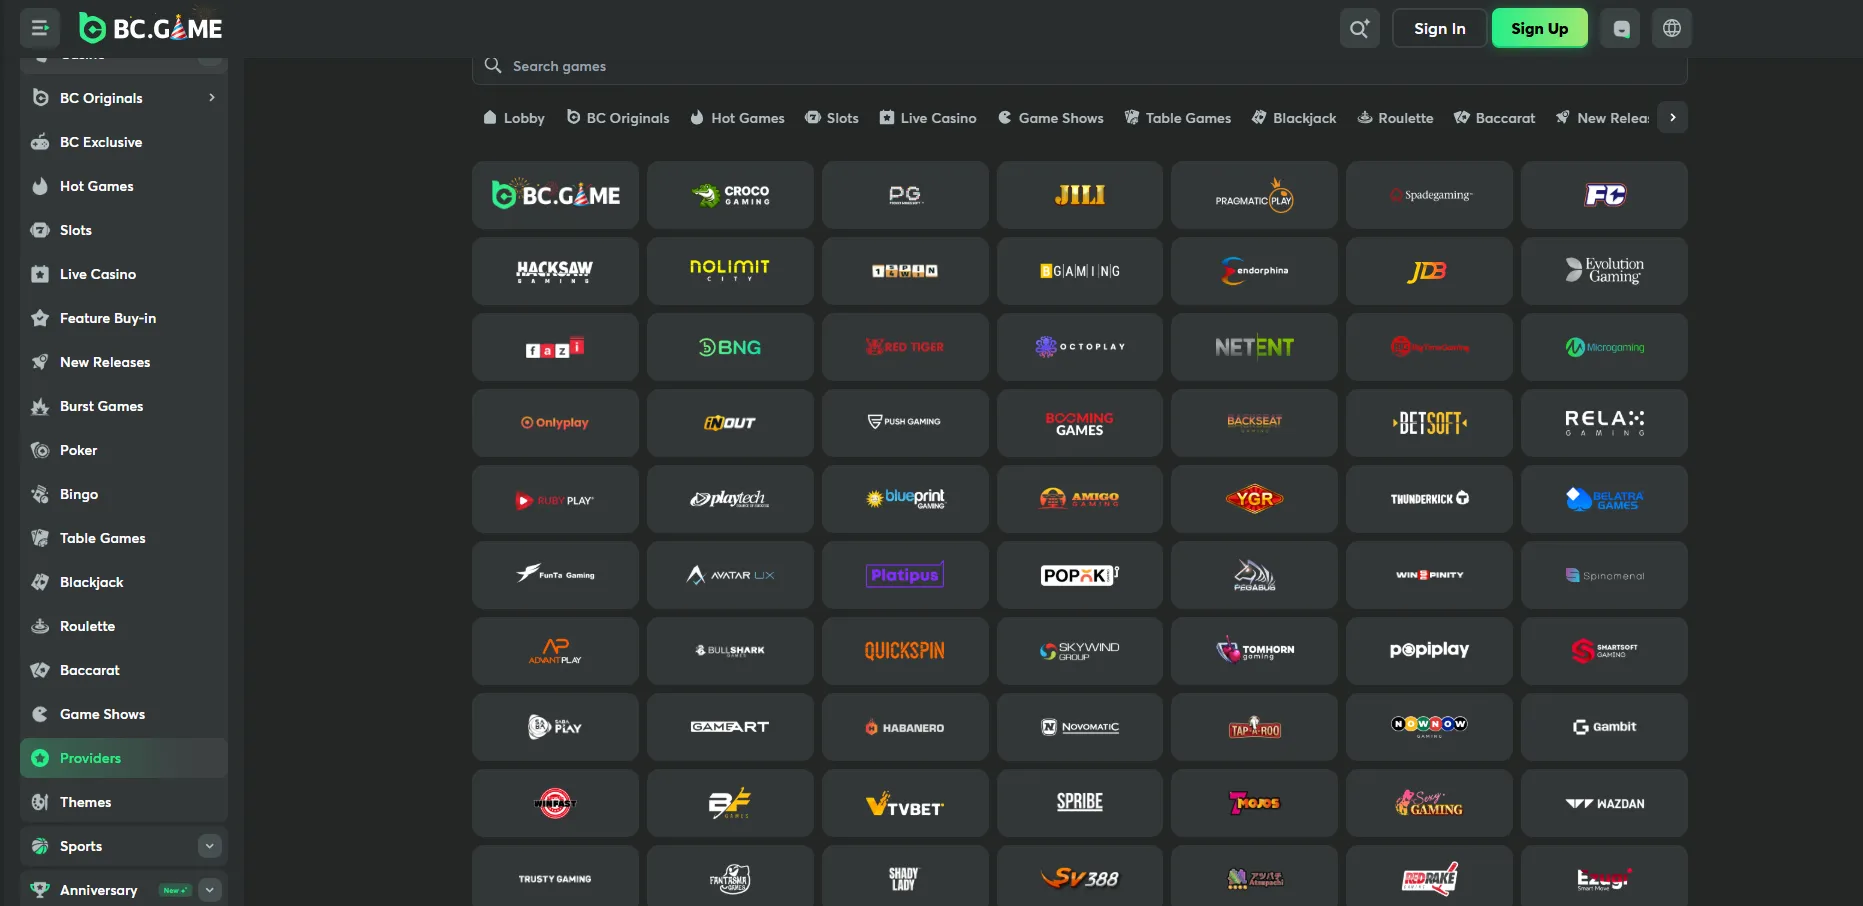Viewport: 1863px width, 906px height.
Task: Select the Quickspin provider tile
Action: pos(904,651)
